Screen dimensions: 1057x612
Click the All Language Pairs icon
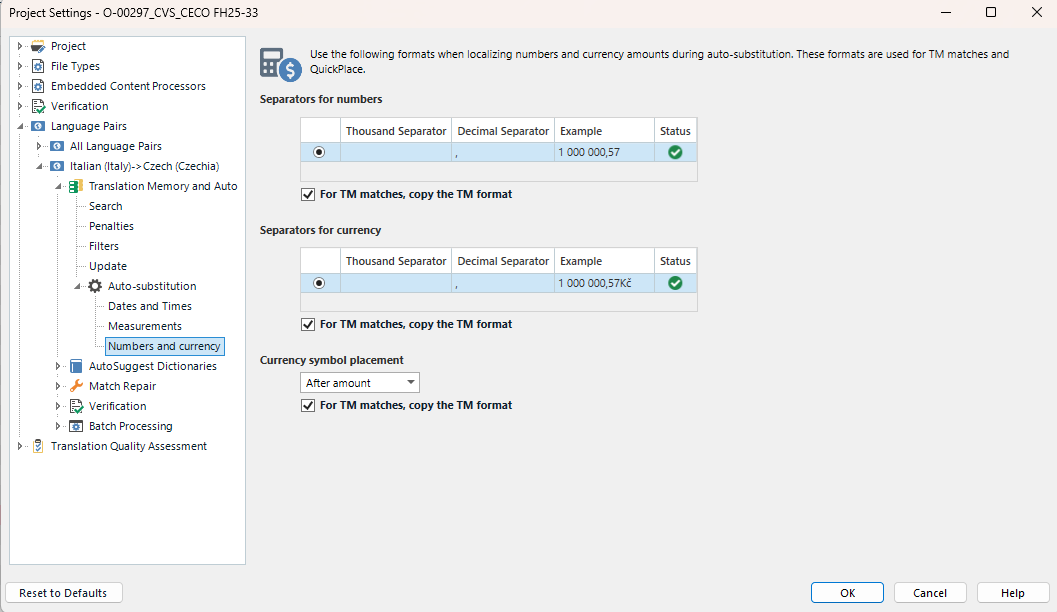[57, 146]
